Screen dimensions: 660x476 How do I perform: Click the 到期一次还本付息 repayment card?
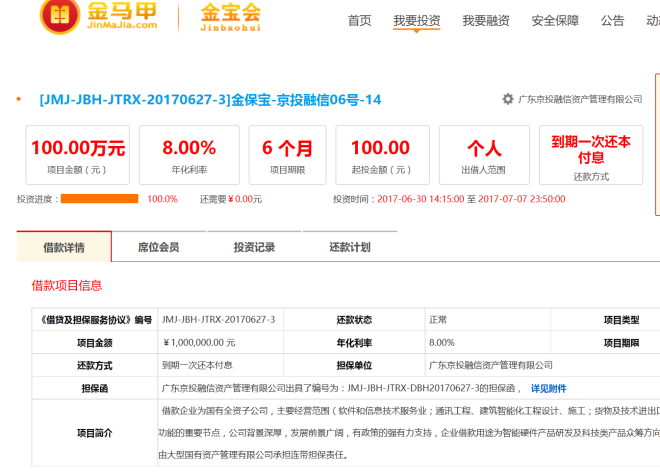point(591,155)
